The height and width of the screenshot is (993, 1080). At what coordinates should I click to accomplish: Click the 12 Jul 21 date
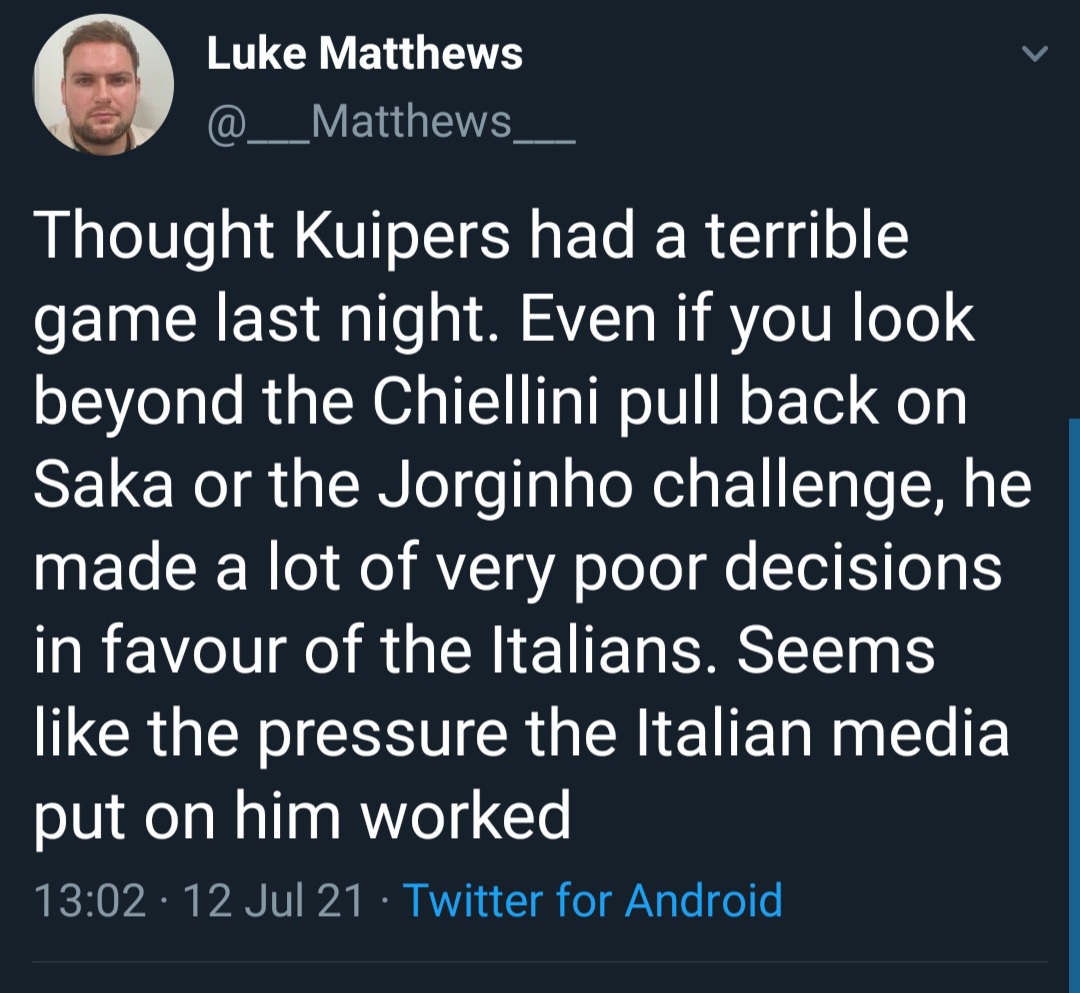coord(273,901)
